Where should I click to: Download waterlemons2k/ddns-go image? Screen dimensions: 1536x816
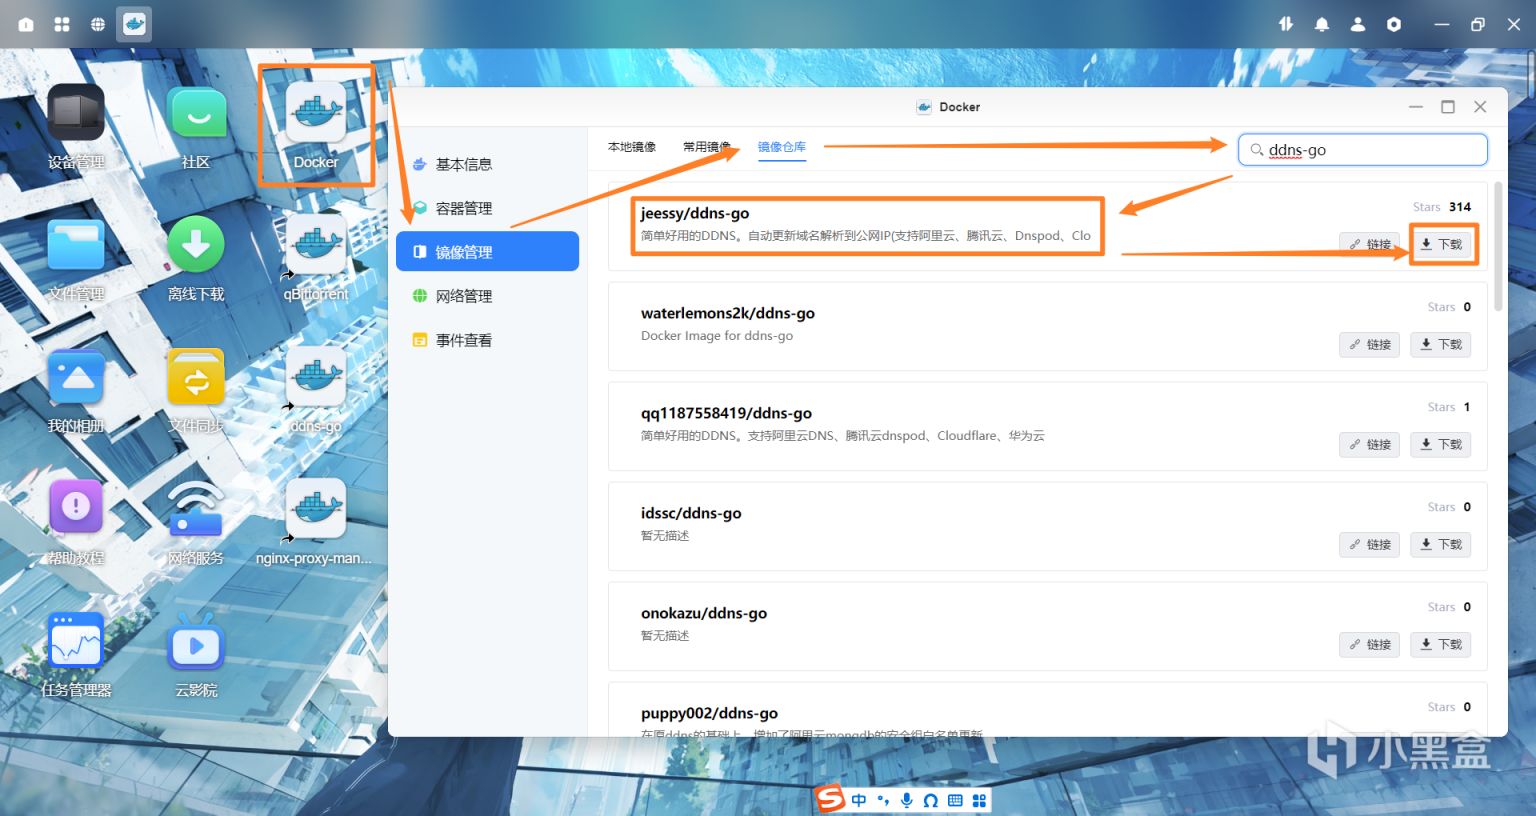coord(1441,344)
